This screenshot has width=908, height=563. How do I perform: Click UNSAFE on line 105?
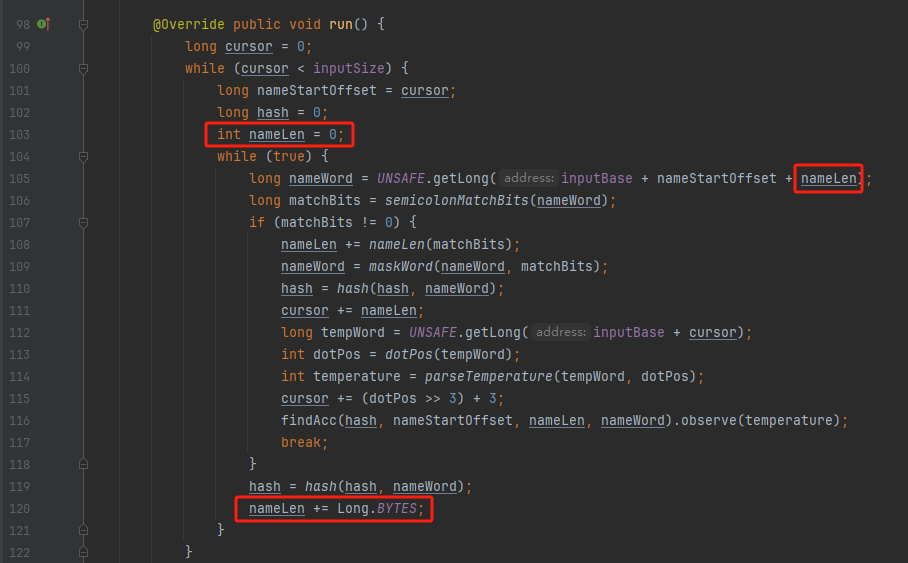401,178
